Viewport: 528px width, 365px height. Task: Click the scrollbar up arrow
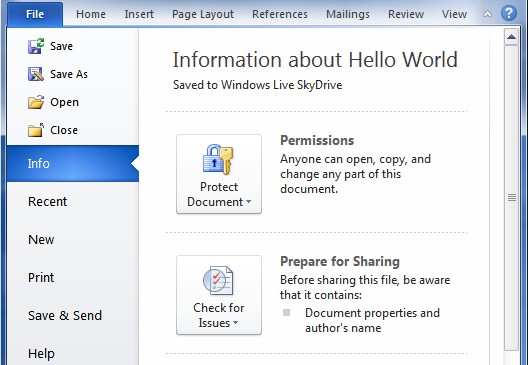tap(511, 37)
